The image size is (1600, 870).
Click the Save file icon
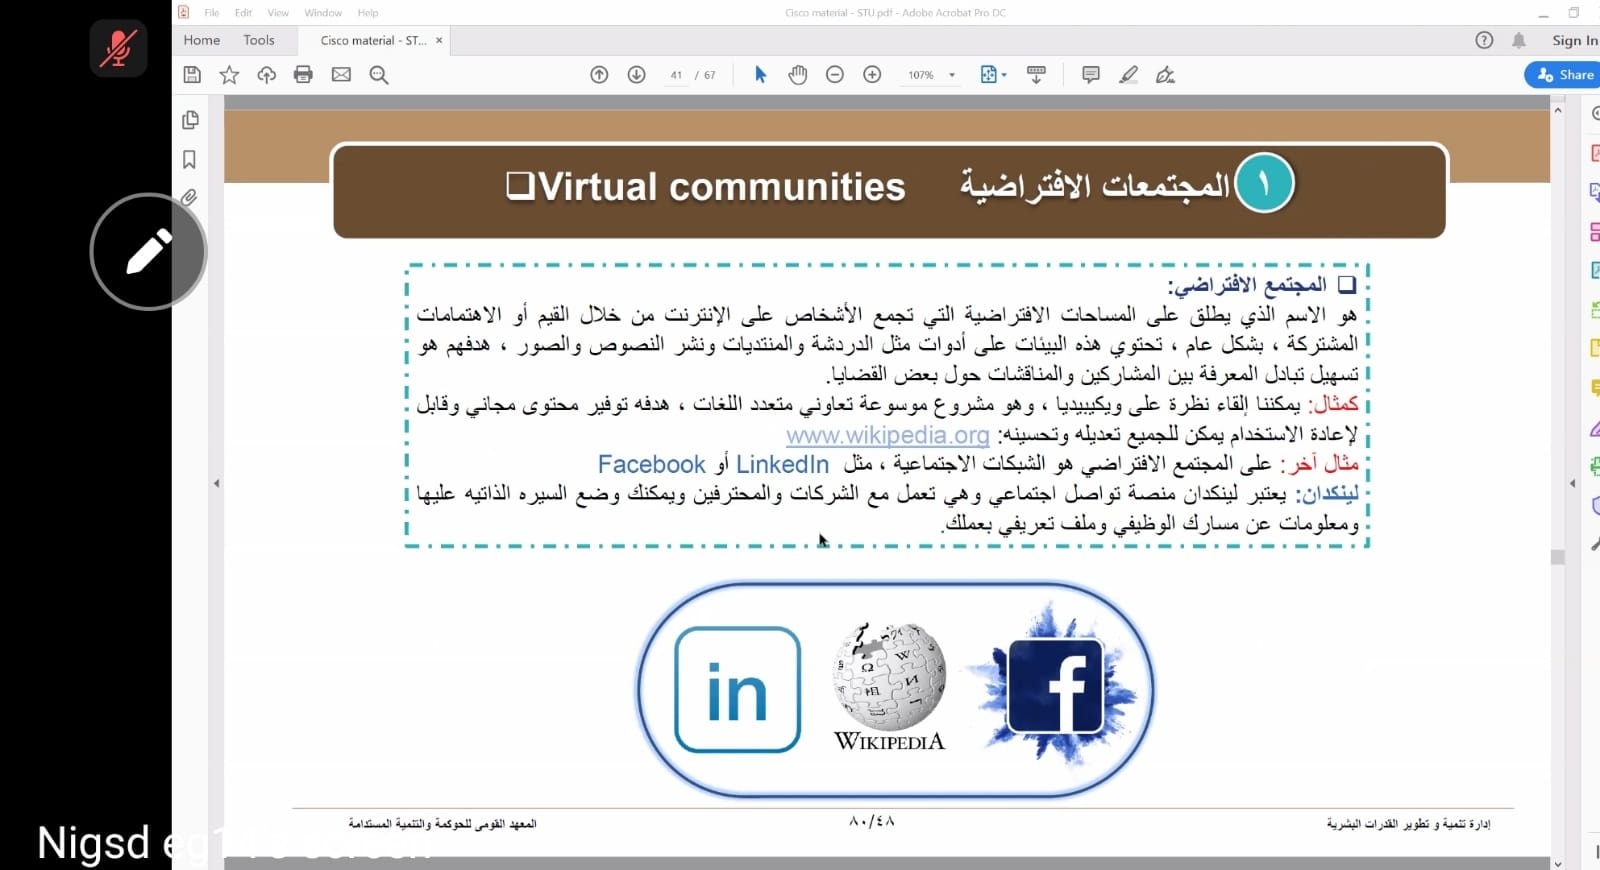[192, 75]
